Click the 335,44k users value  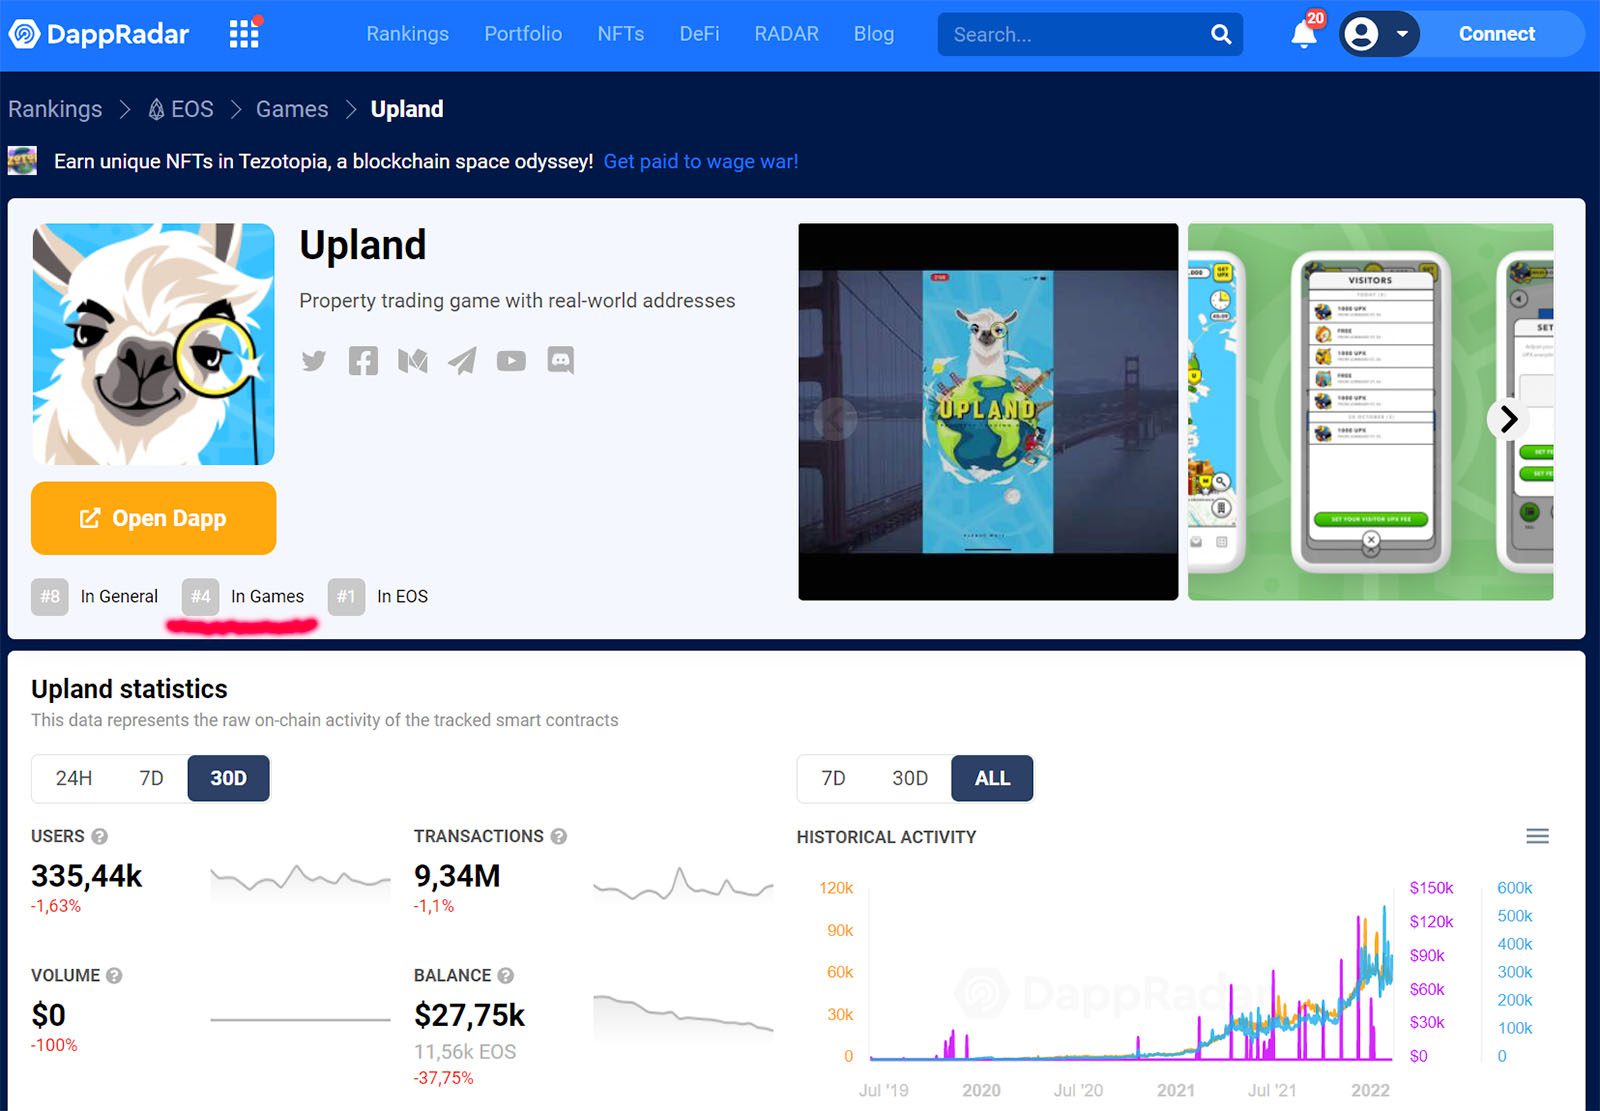(x=87, y=876)
